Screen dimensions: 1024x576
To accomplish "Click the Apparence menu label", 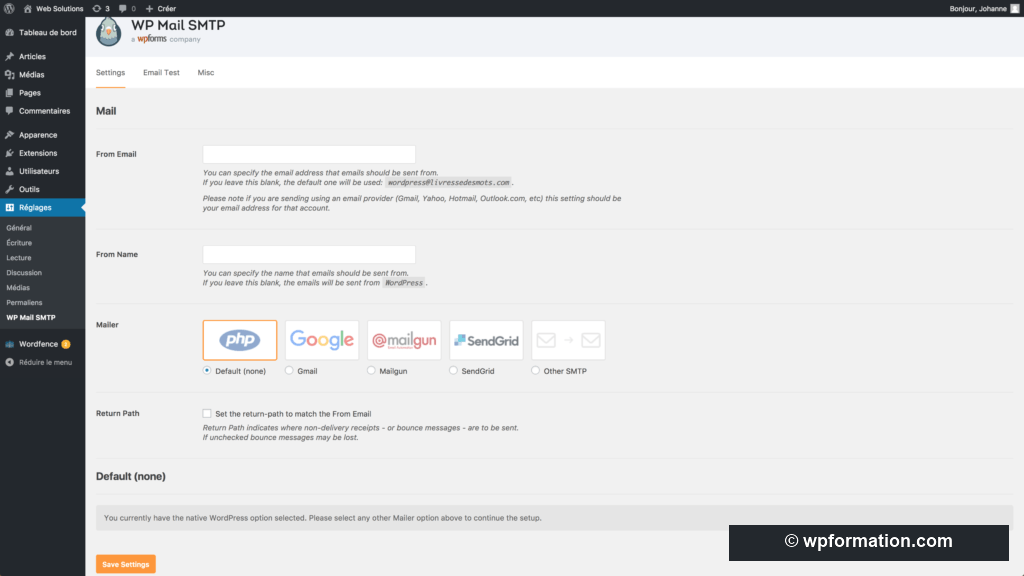I will [38, 135].
